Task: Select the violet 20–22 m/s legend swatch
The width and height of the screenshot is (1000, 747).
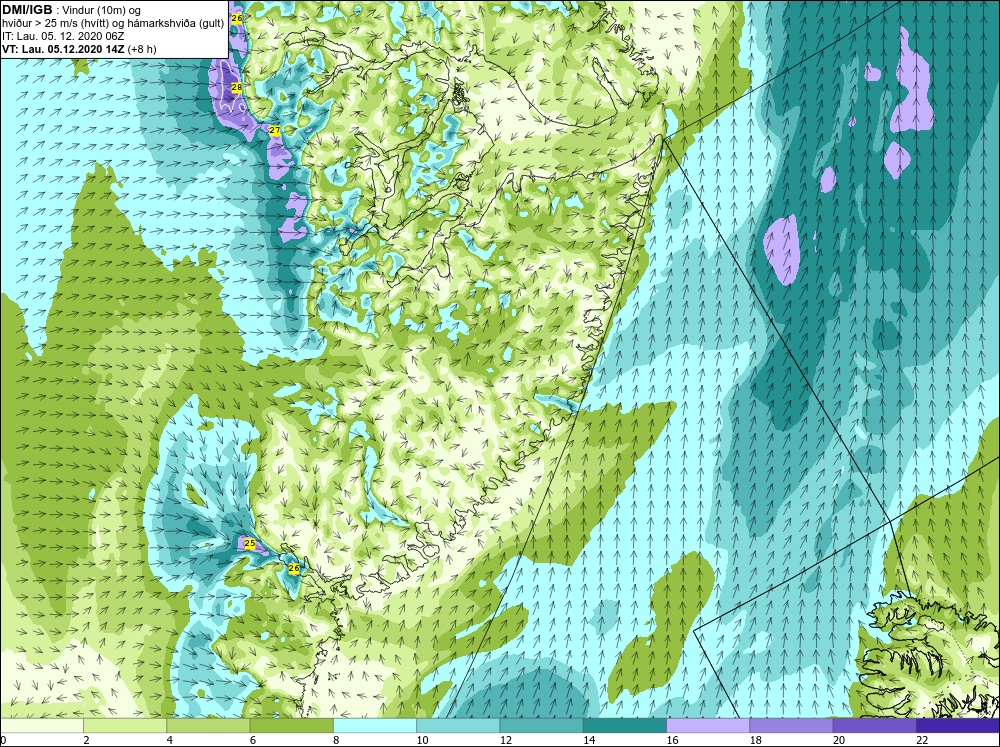Action: [x=874, y=726]
